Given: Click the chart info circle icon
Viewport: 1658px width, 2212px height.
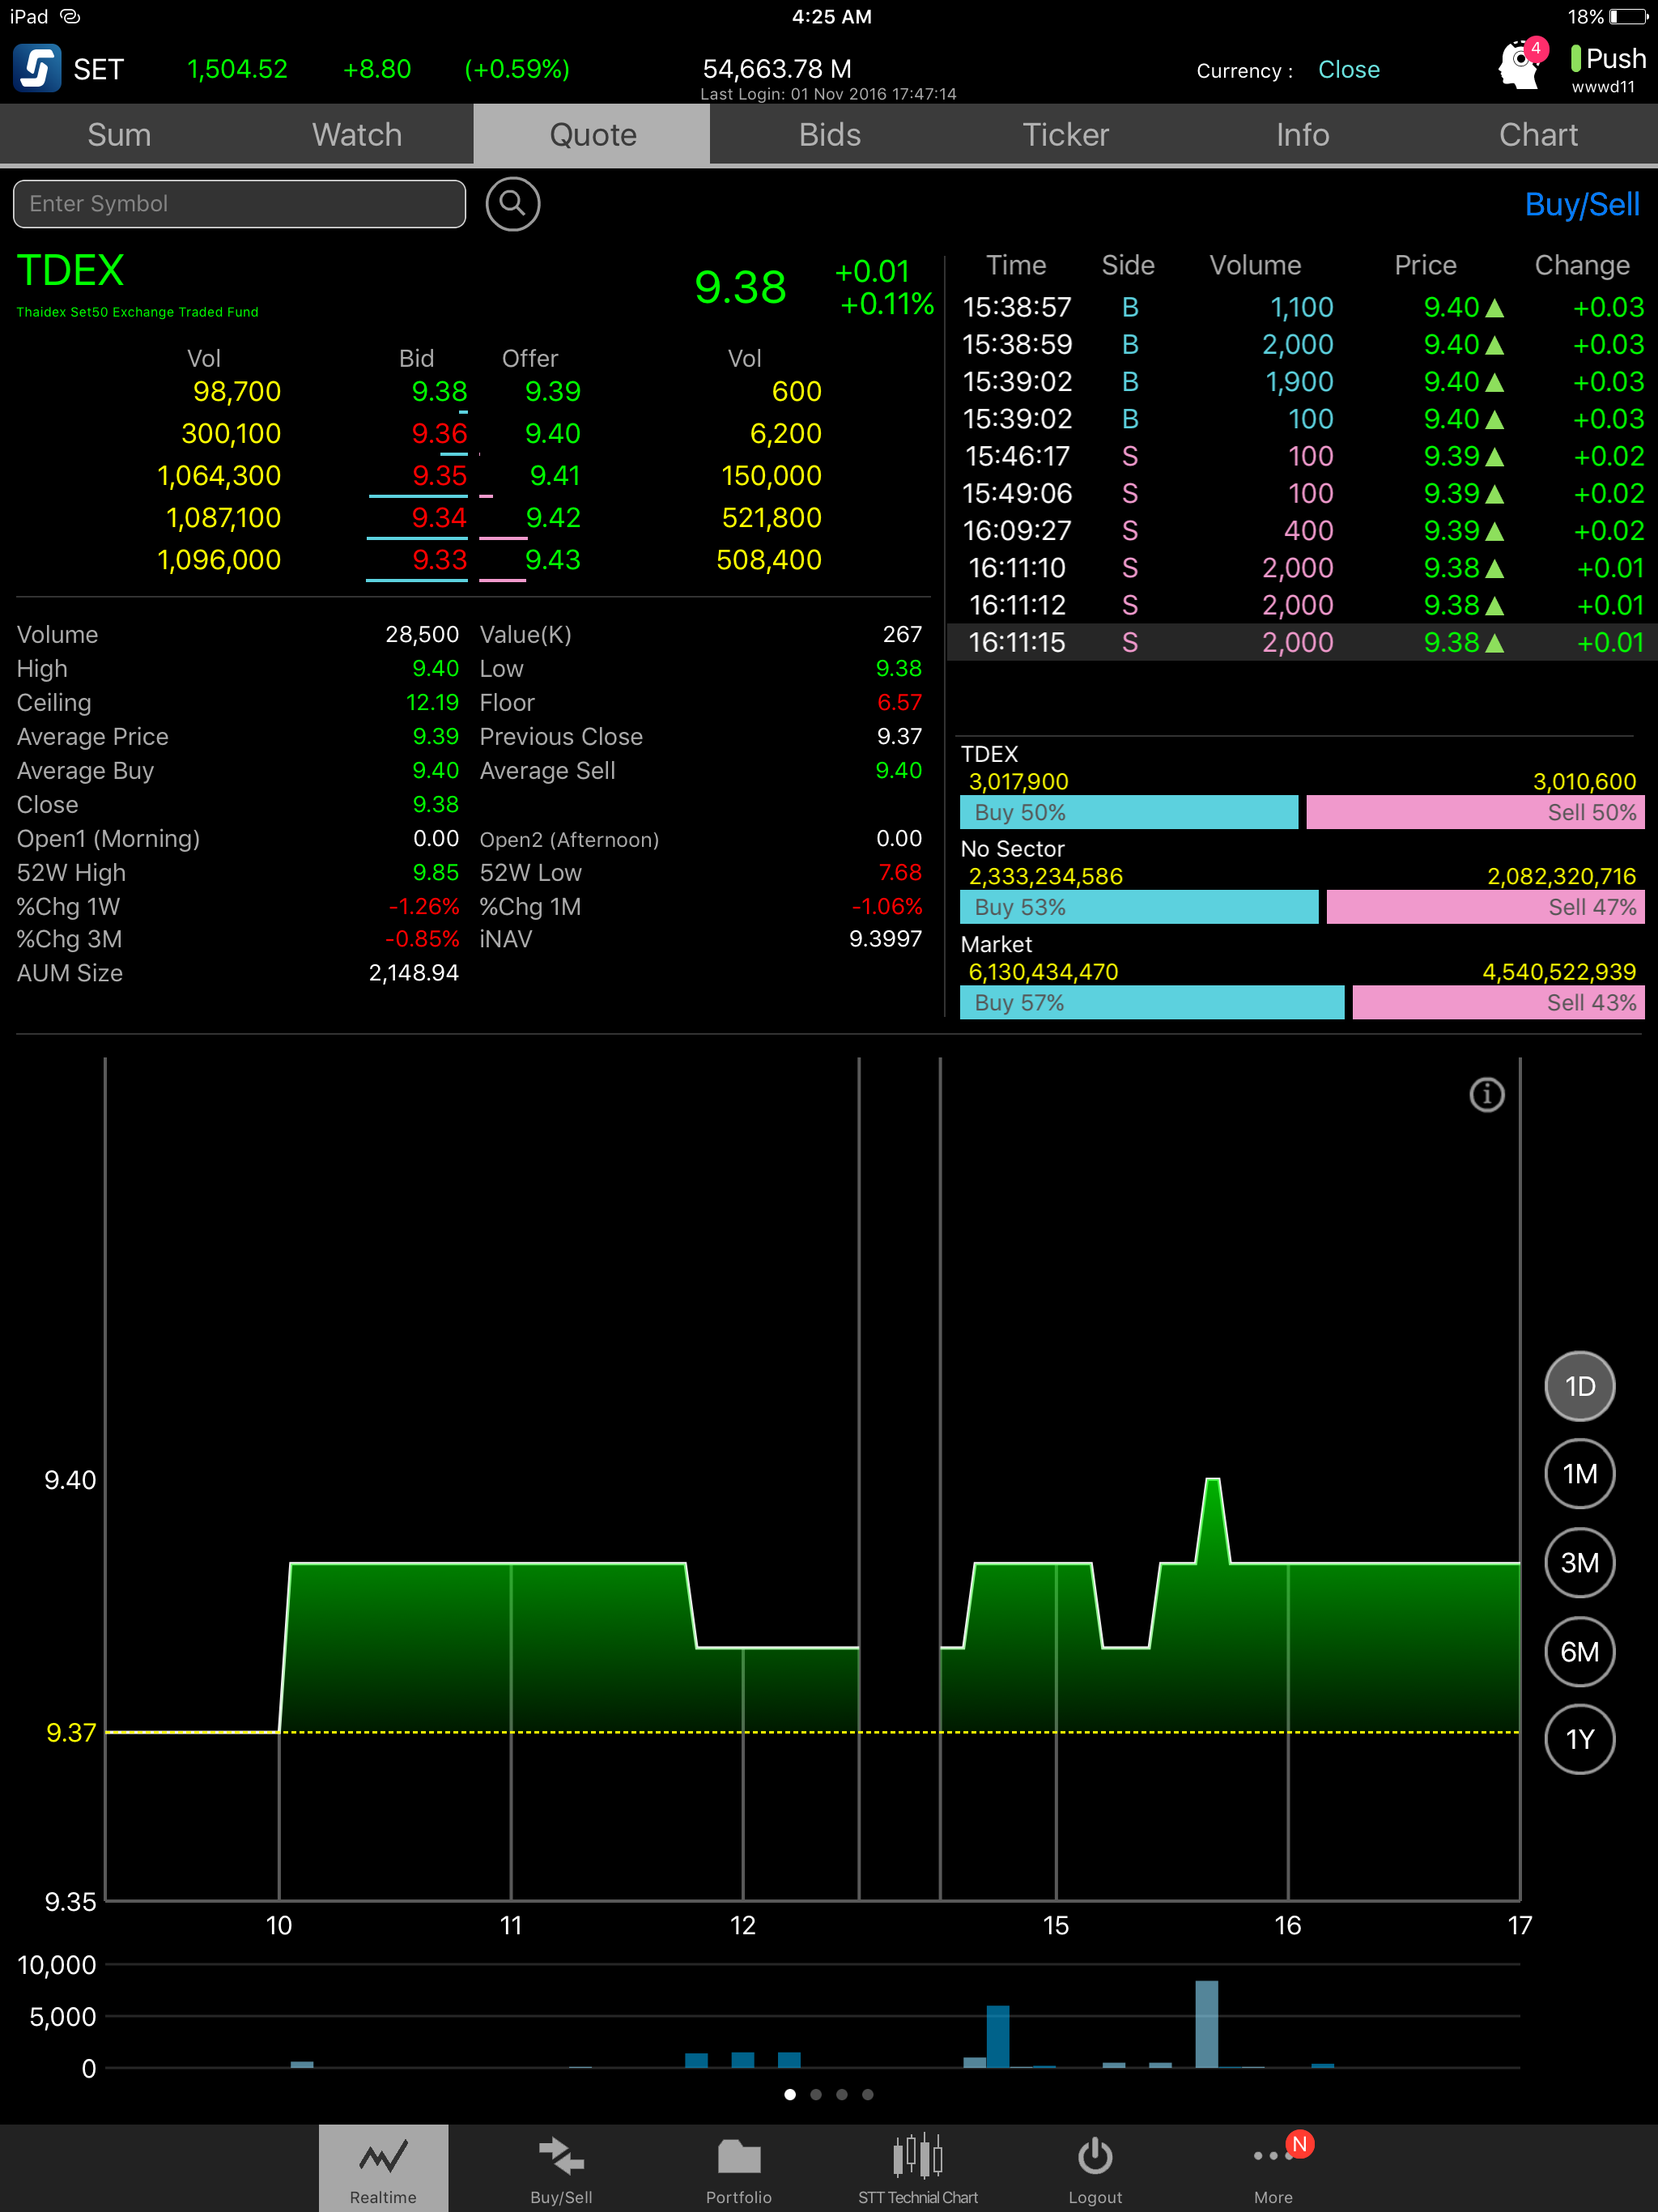Looking at the screenshot, I should pyautogui.click(x=1487, y=1095).
